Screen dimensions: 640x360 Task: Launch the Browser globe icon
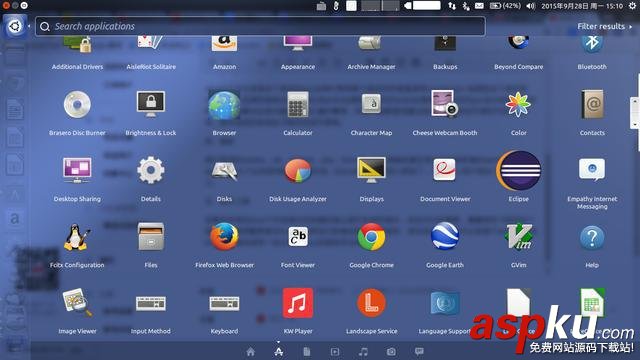[224, 105]
